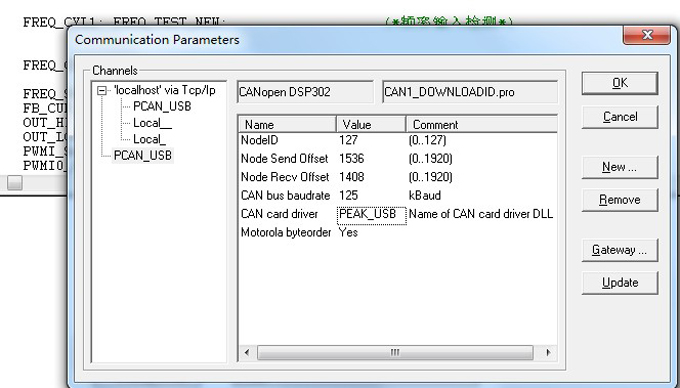
Task: Select first PCAN_USB child channel under localhost
Action: (162, 107)
